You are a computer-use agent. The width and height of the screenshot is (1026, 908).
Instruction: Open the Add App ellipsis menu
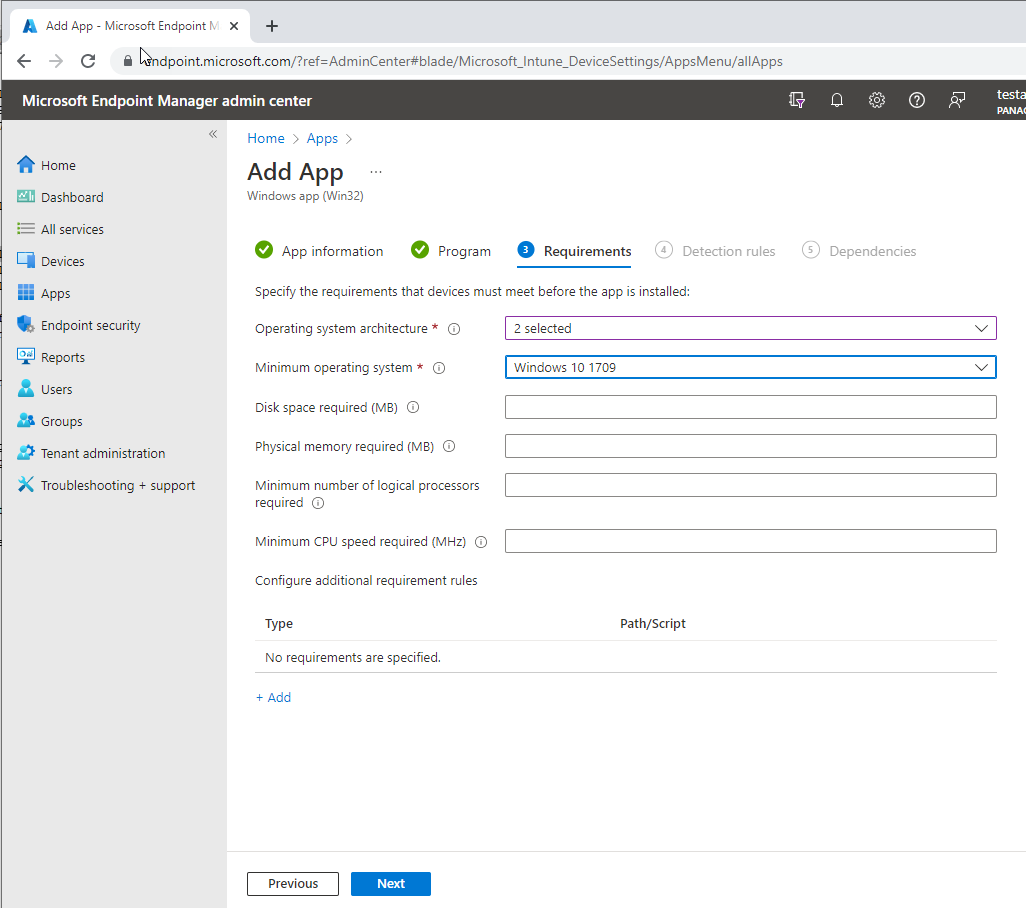pyautogui.click(x=376, y=172)
